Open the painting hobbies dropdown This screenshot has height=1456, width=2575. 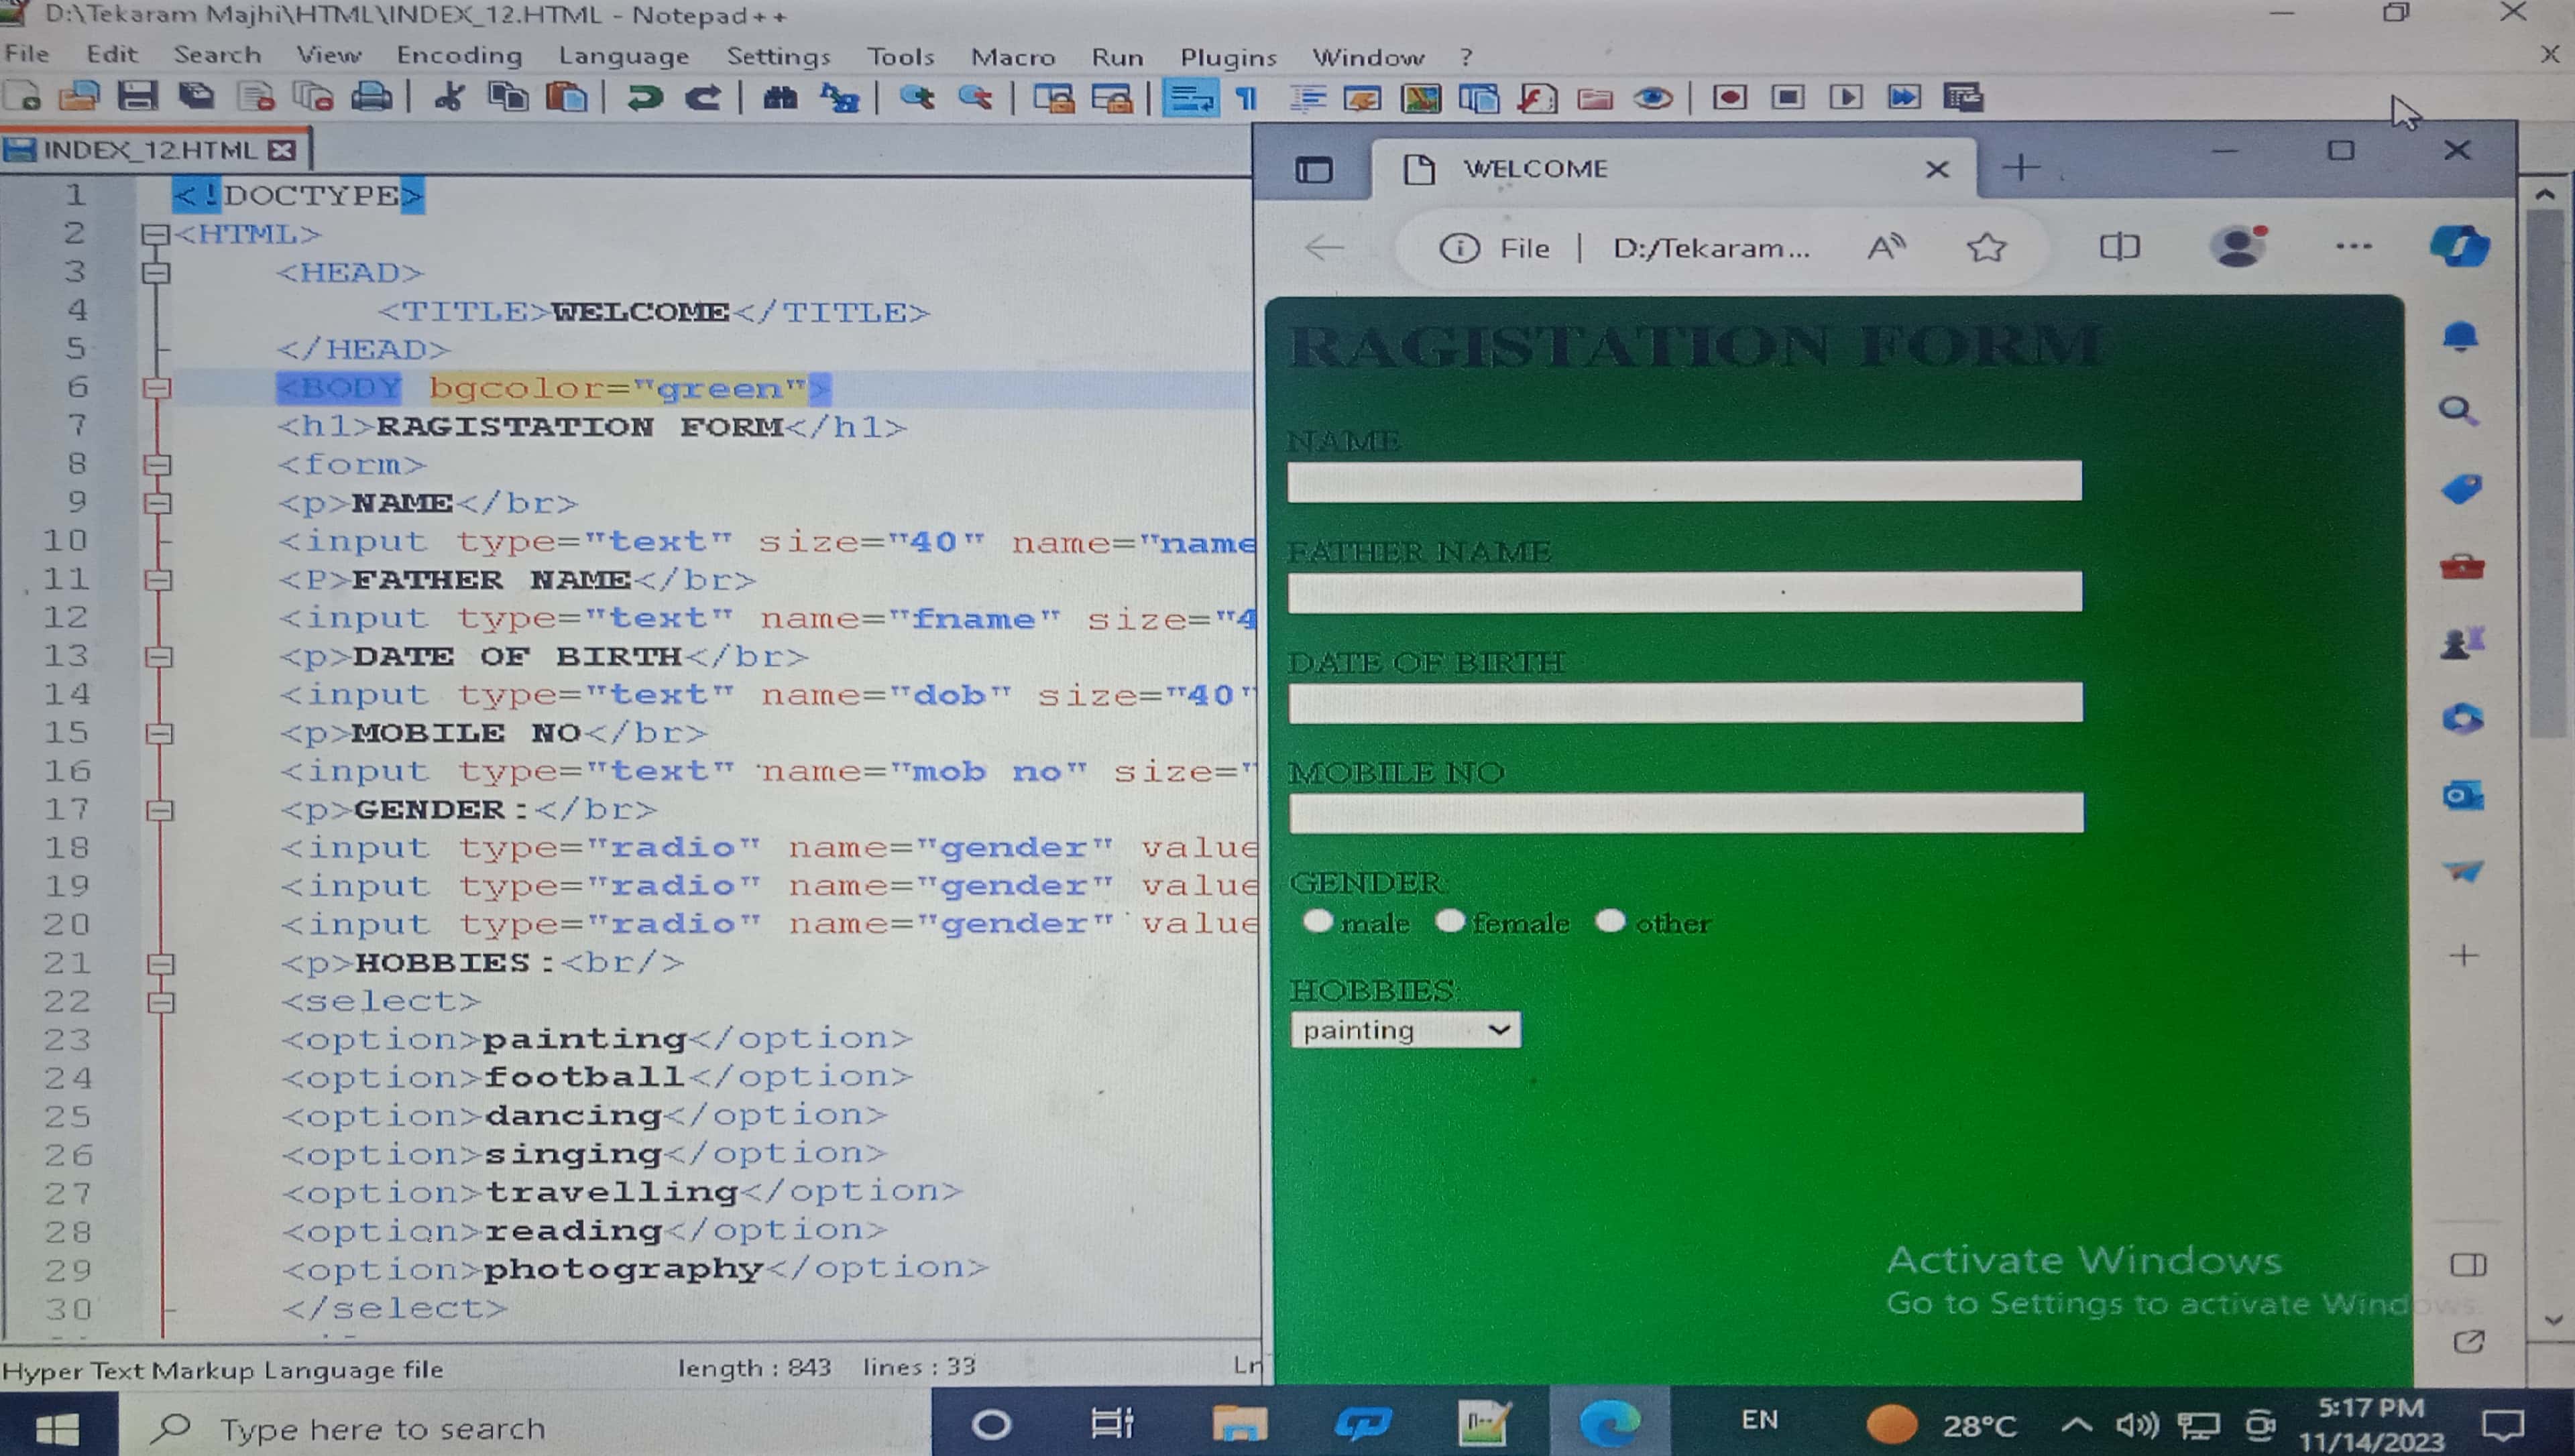(x=1405, y=1029)
